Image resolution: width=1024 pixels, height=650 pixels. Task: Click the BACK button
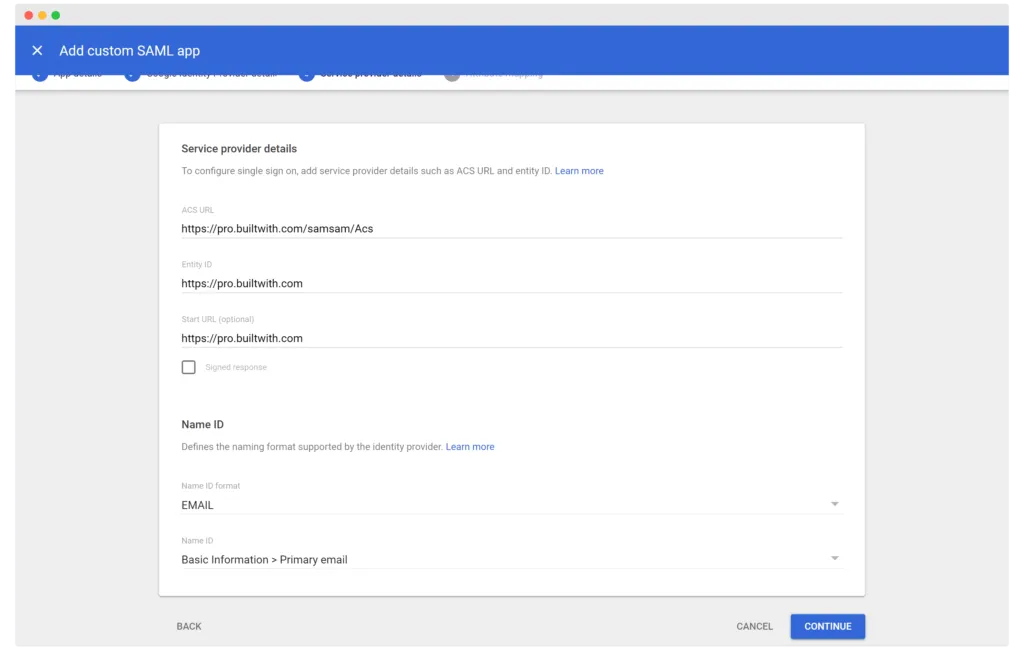tap(189, 626)
